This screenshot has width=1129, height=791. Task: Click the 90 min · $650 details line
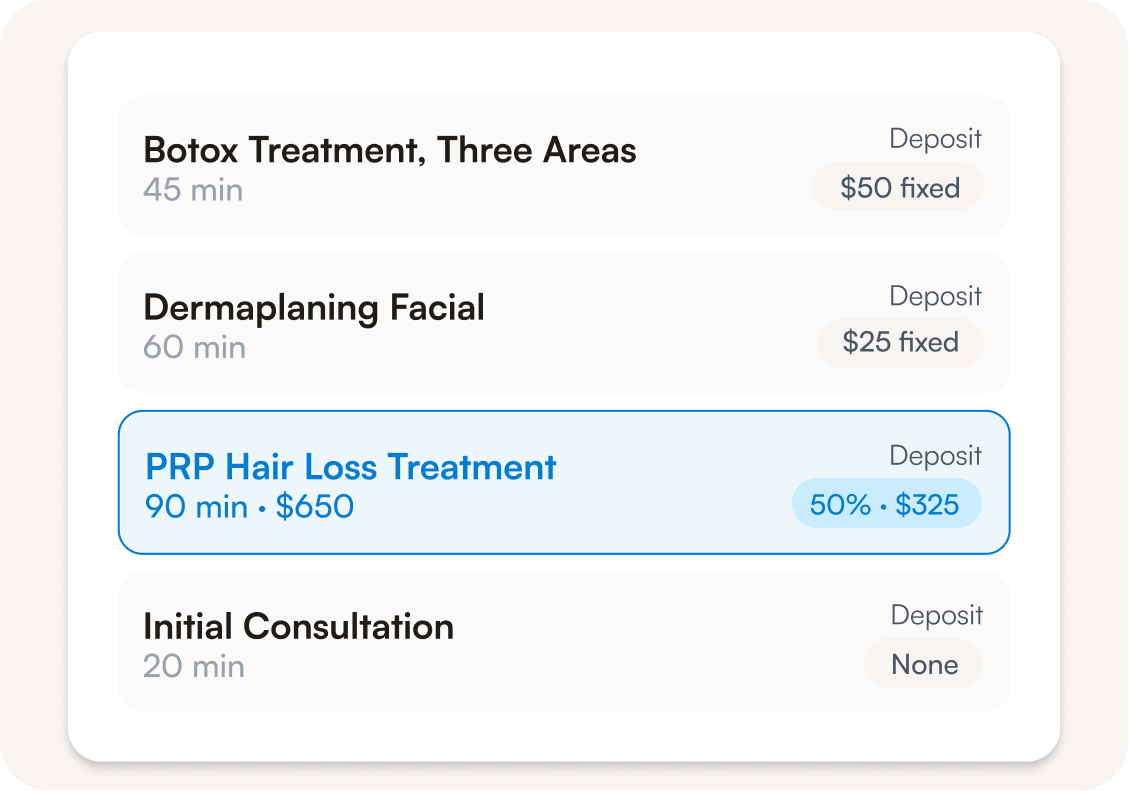pyautogui.click(x=249, y=507)
